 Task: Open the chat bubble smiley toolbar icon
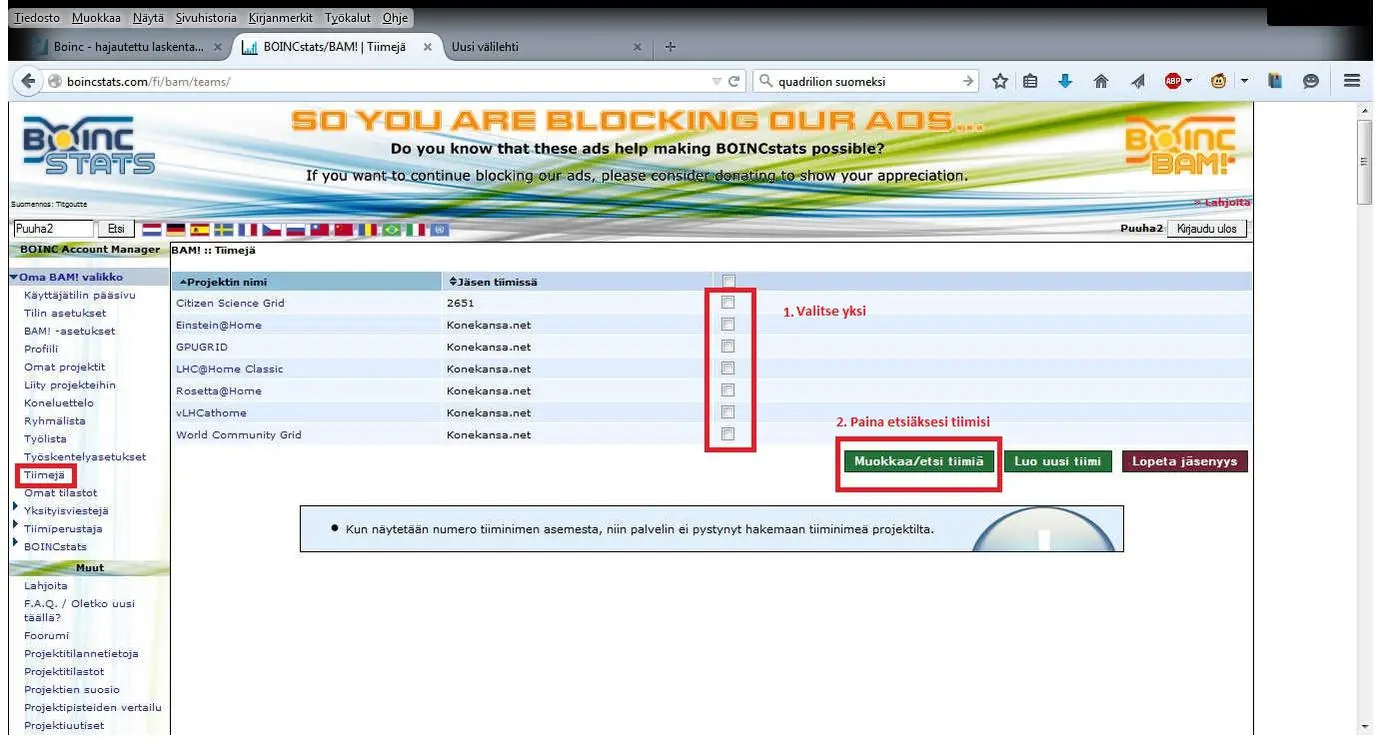pos(1310,81)
